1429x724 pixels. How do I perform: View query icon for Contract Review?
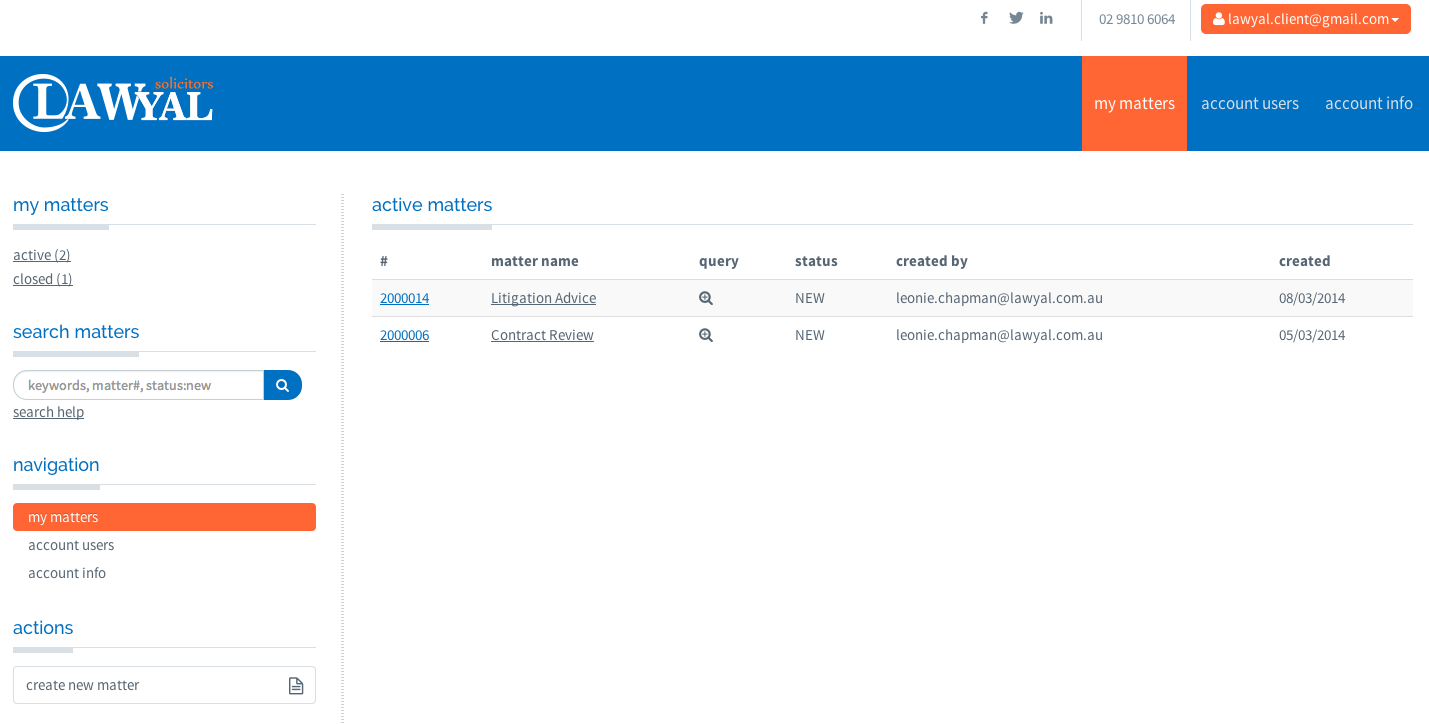(x=706, y=335)
